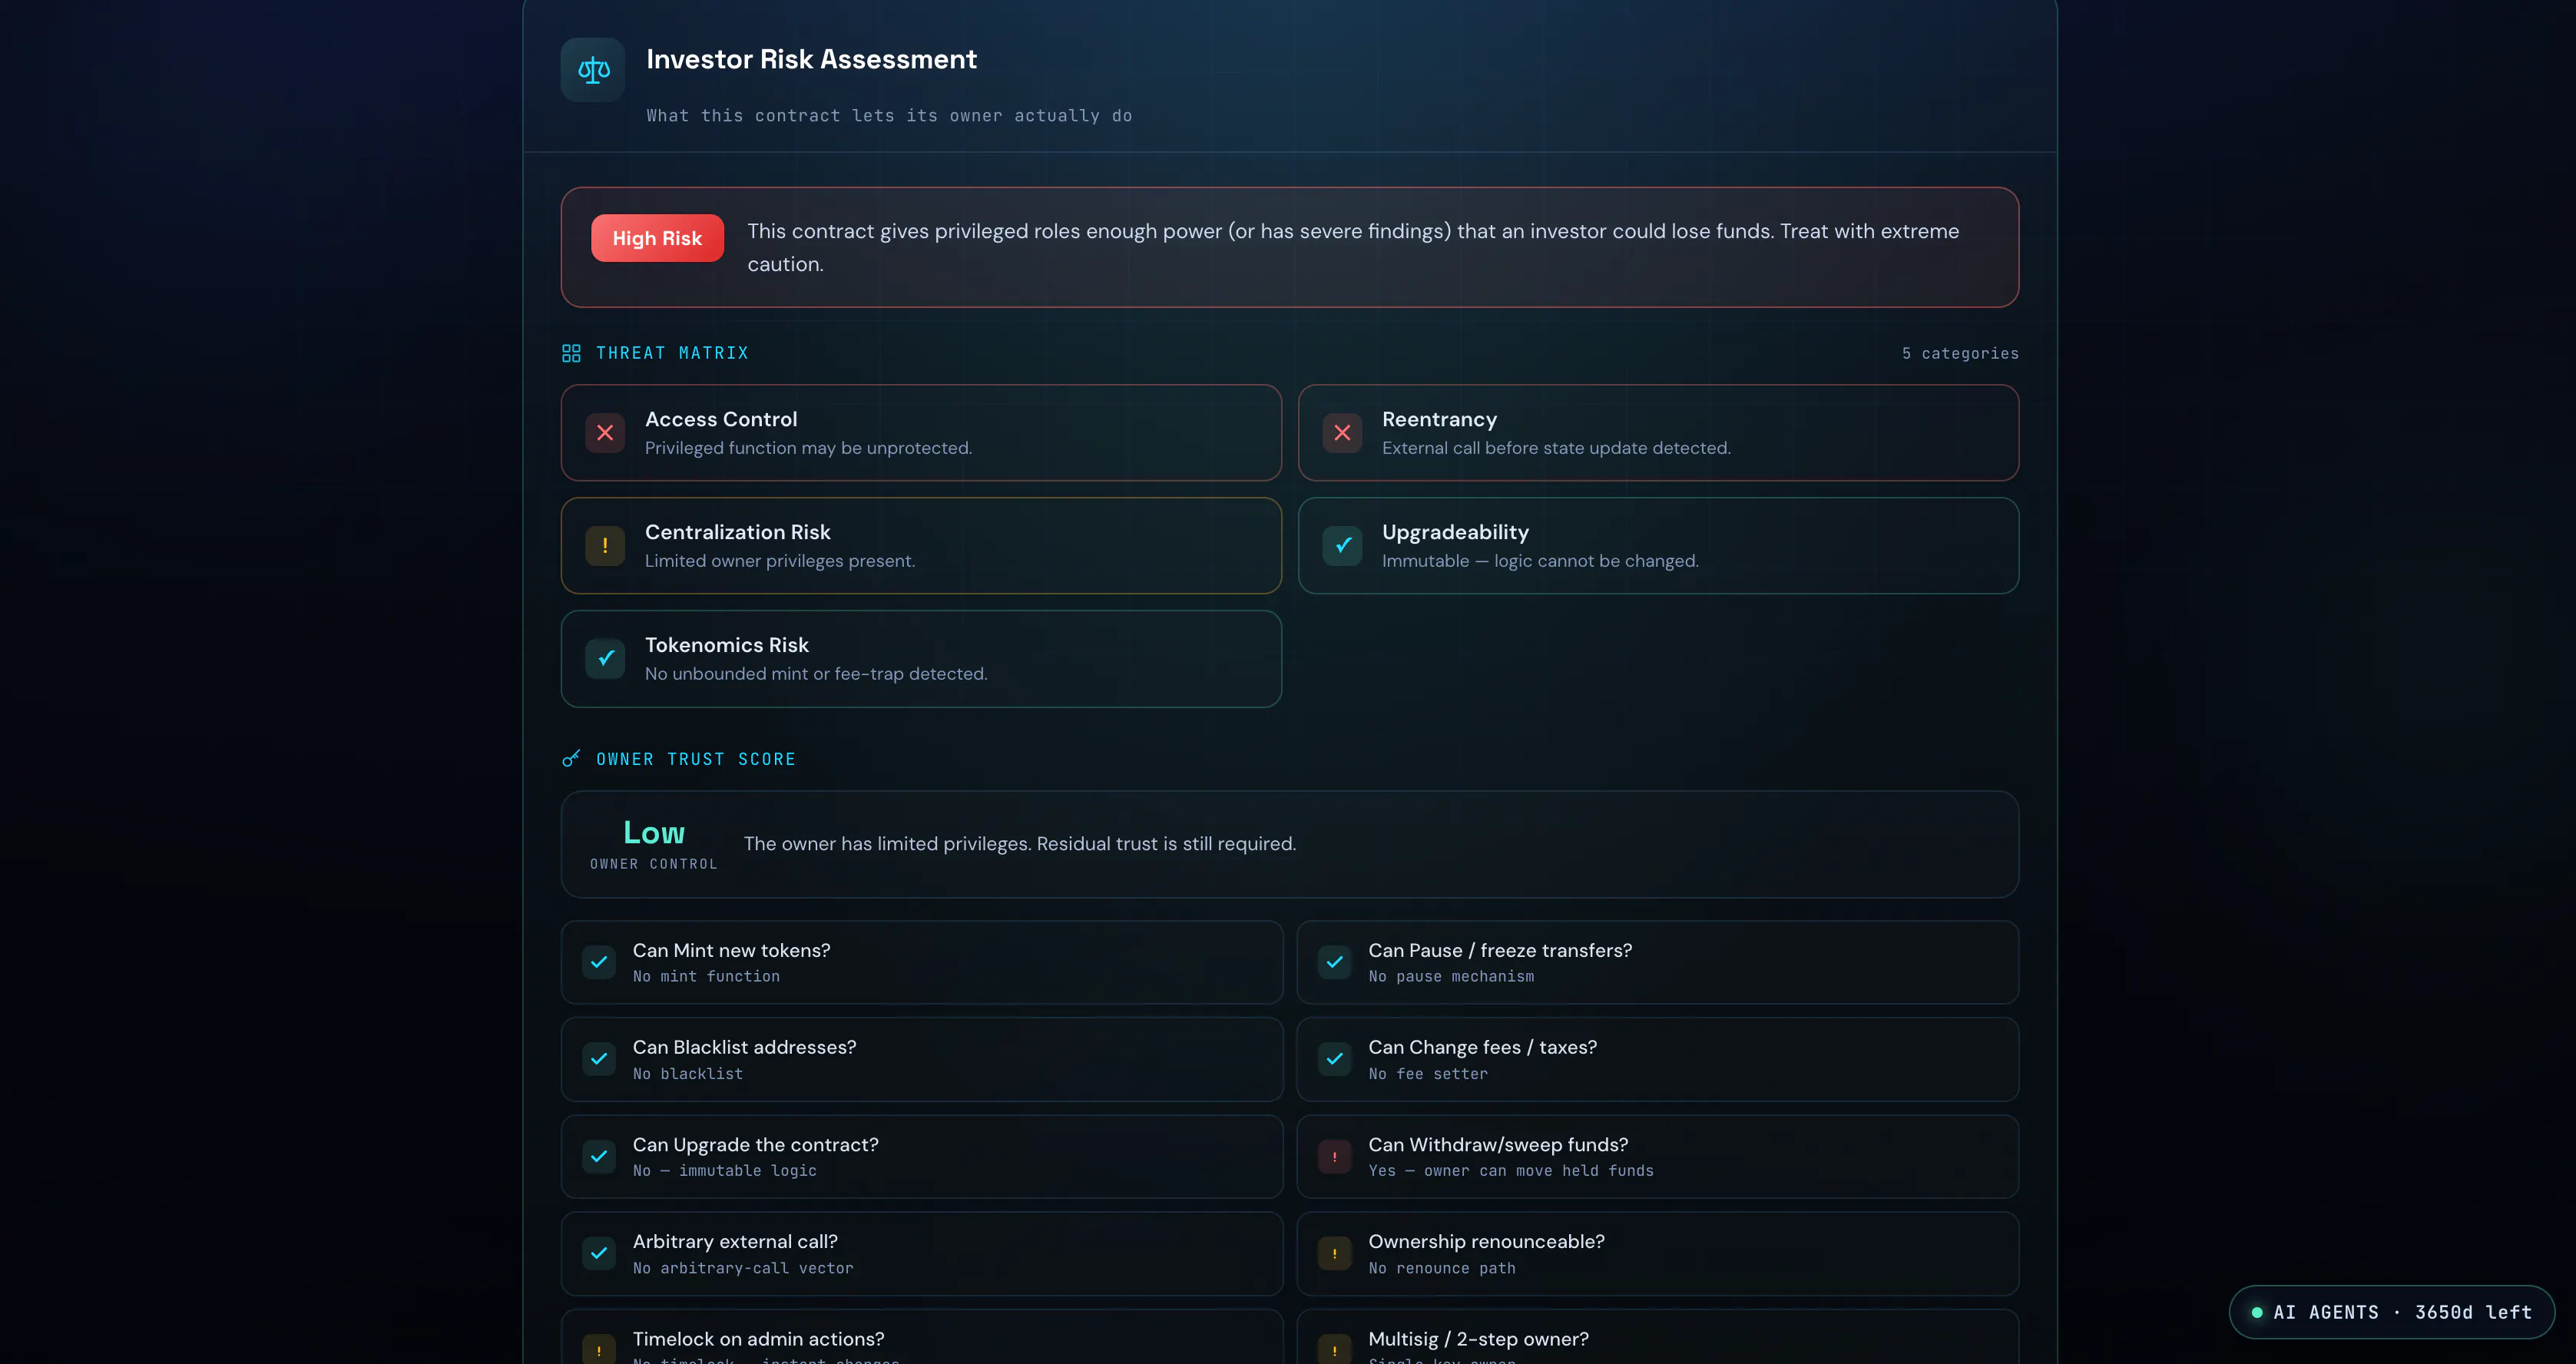Click the Threat Matrix grid icon
Viewport: 2576px width, 1364px height.
tap(571, 353)
